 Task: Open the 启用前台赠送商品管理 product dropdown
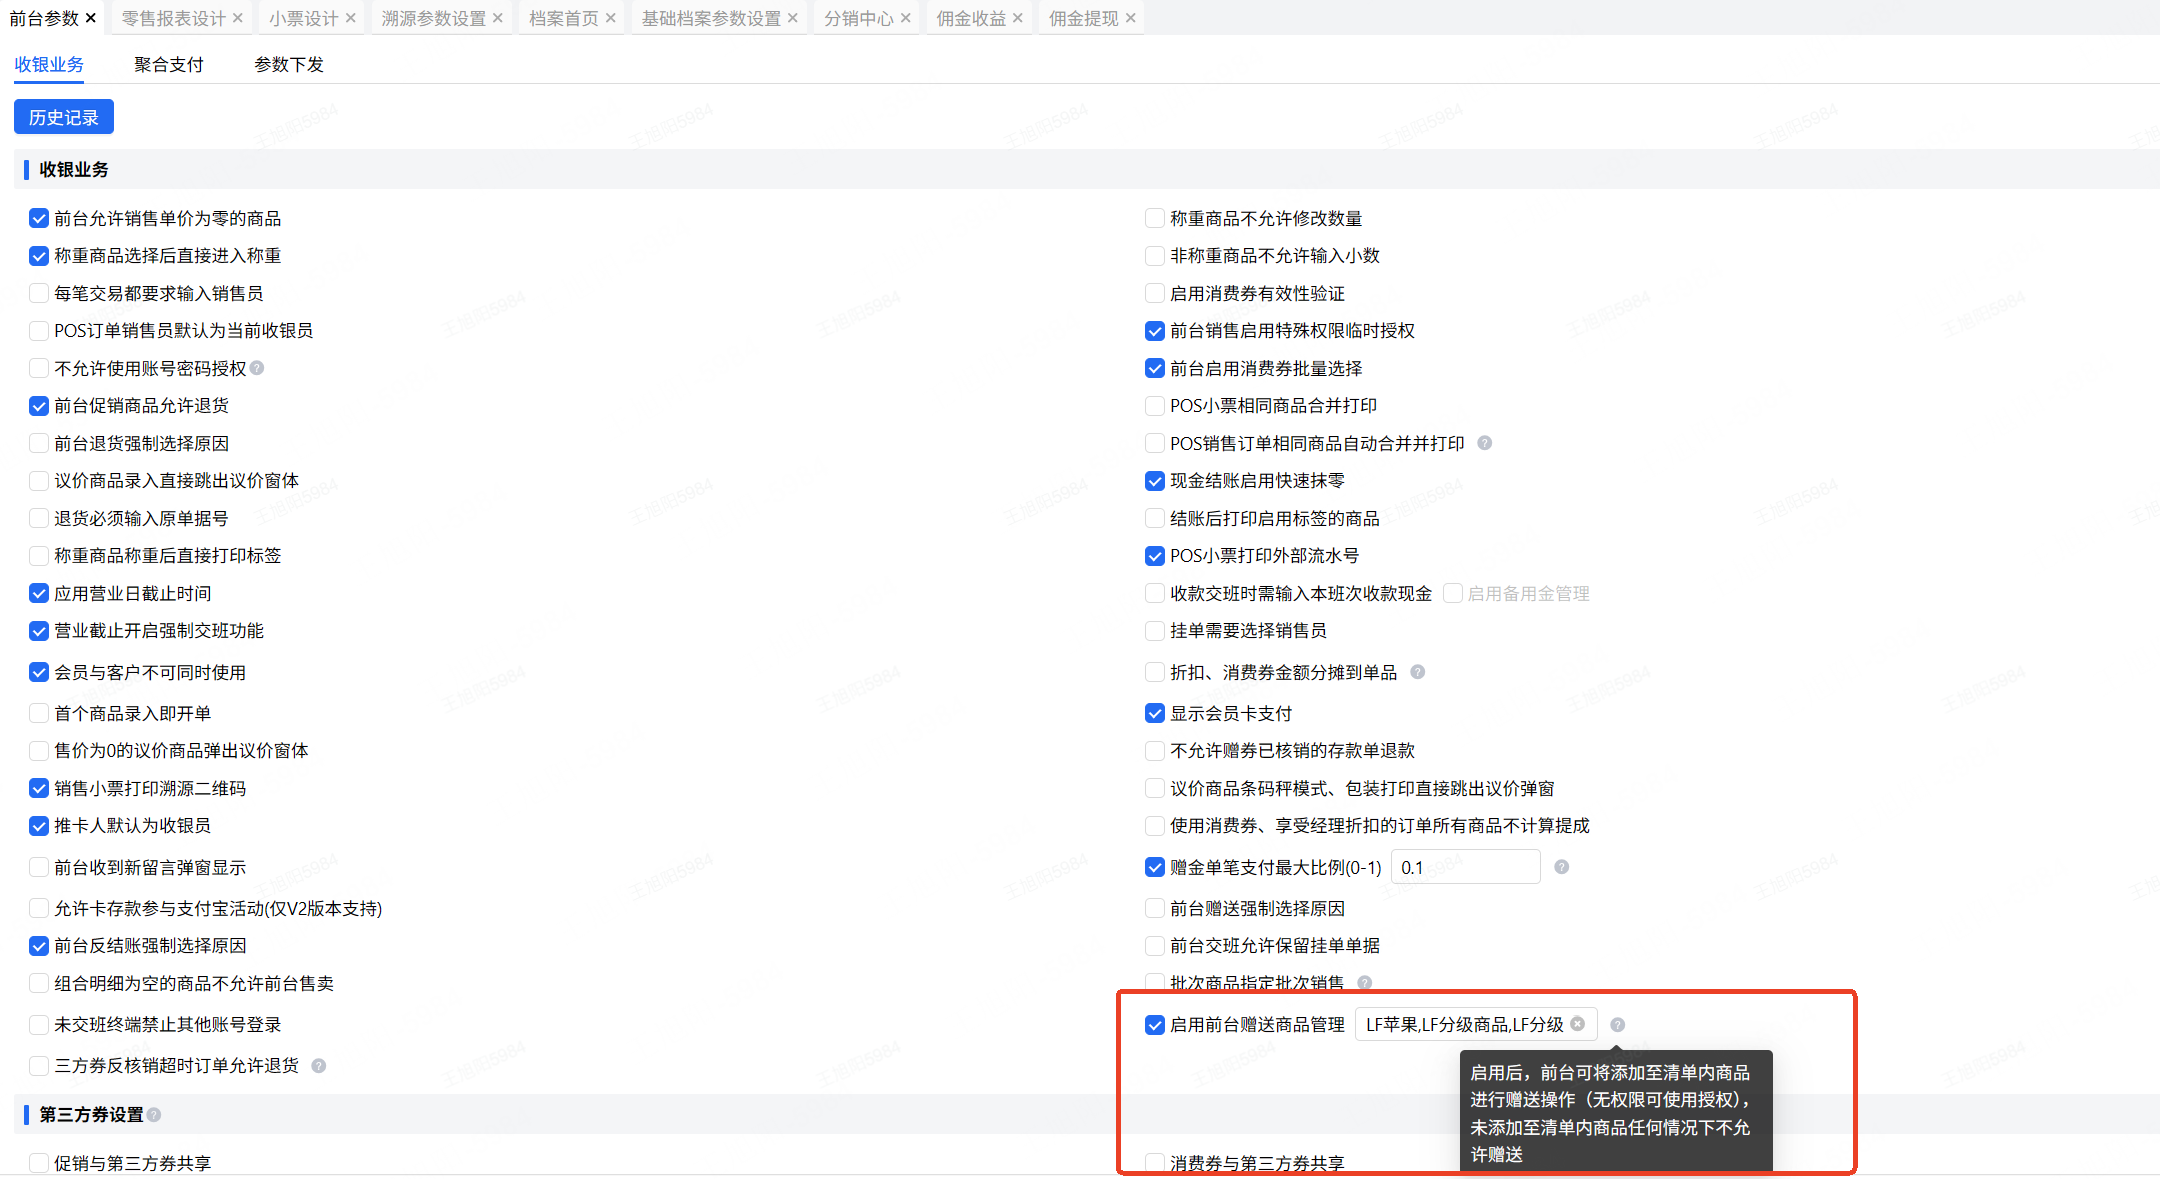pos(1463,1024)
